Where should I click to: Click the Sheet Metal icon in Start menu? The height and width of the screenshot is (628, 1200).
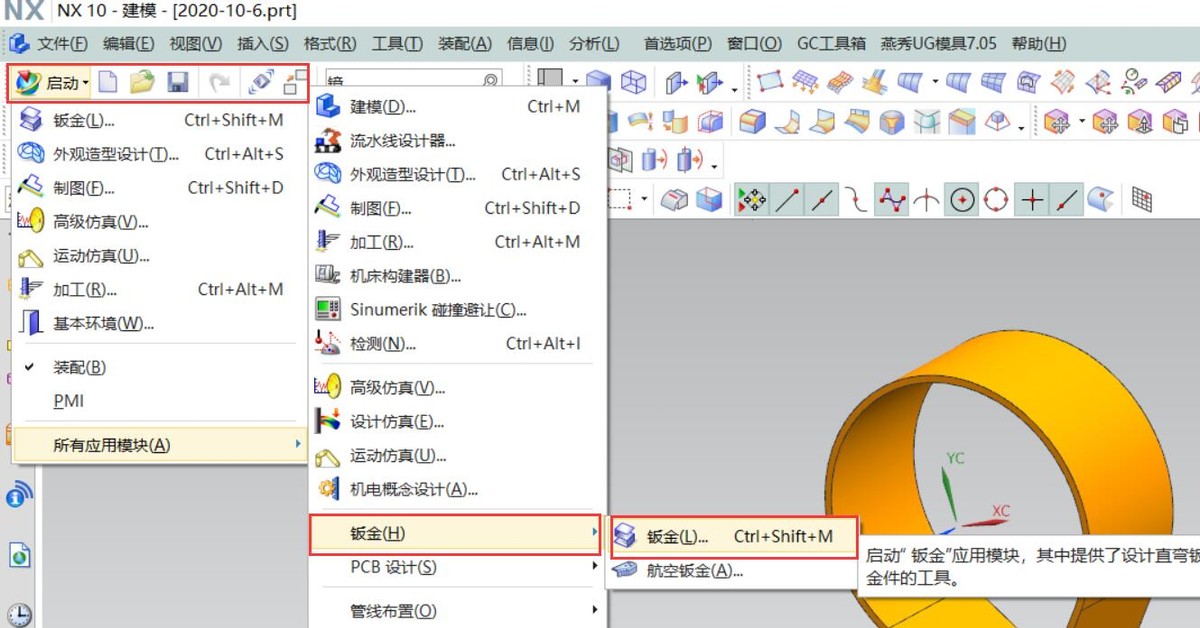[x=31, y=120]
